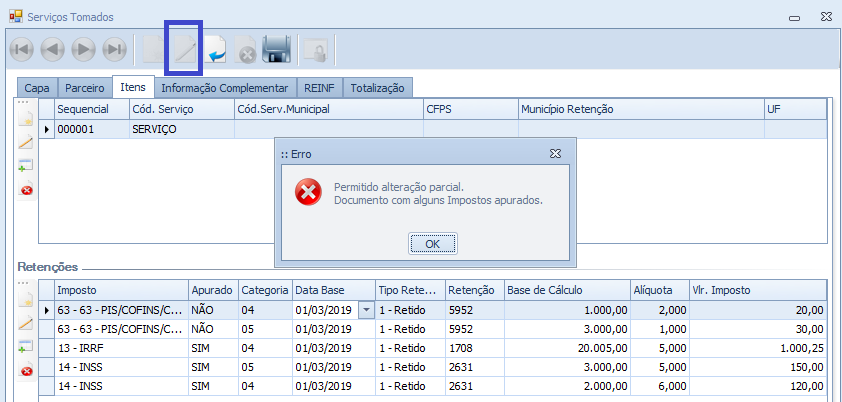The width and height of the screenshot is (842, 402).
Task: Click the blue undo arrow toolbar icon
Action: (x=216, y=49)
